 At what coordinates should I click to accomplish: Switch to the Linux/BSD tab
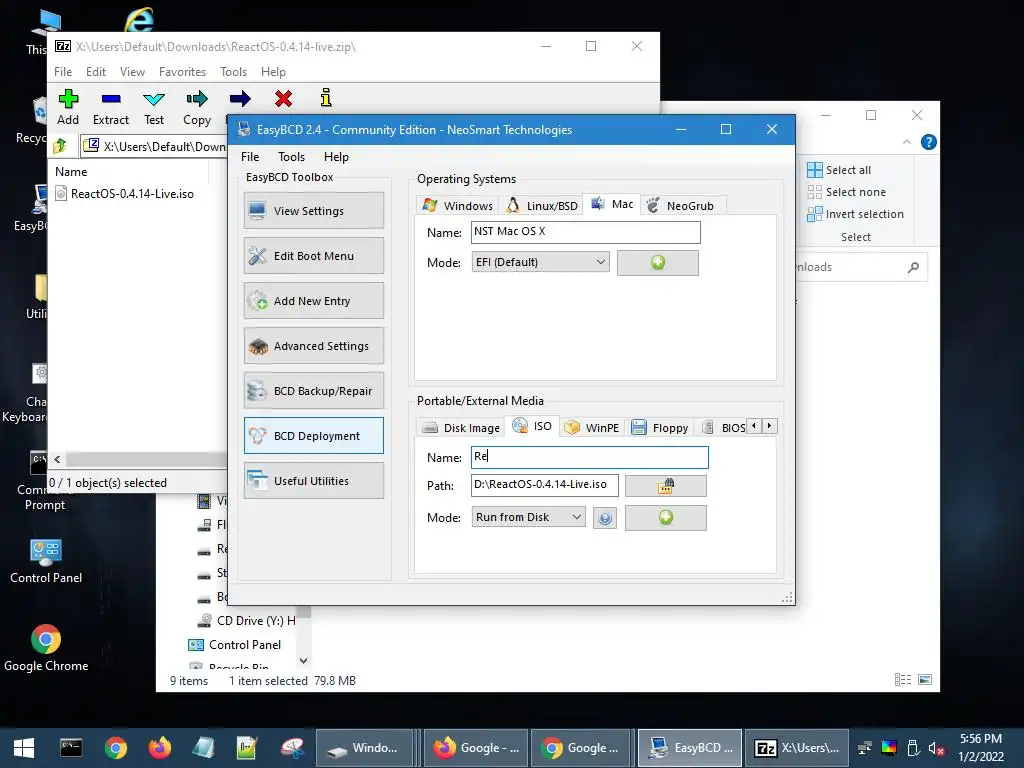541,206
